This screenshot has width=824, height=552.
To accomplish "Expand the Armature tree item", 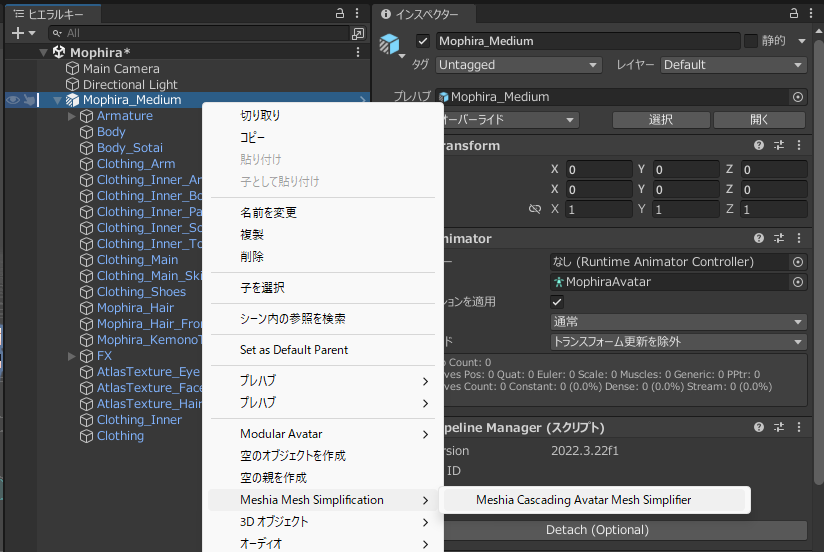I will click(x=72, y=116).
